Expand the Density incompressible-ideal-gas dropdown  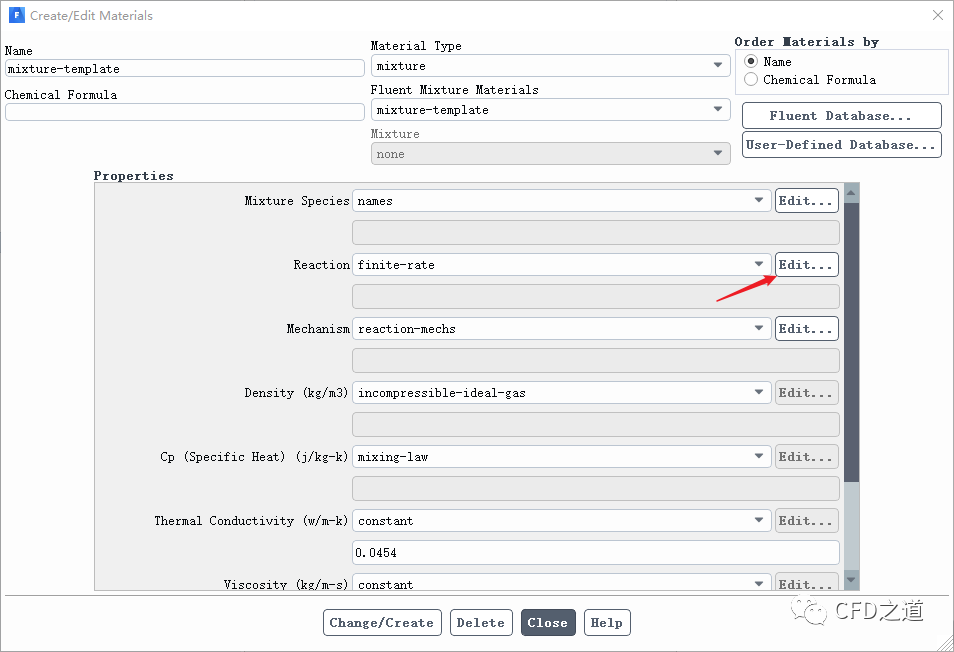point(561,393)
